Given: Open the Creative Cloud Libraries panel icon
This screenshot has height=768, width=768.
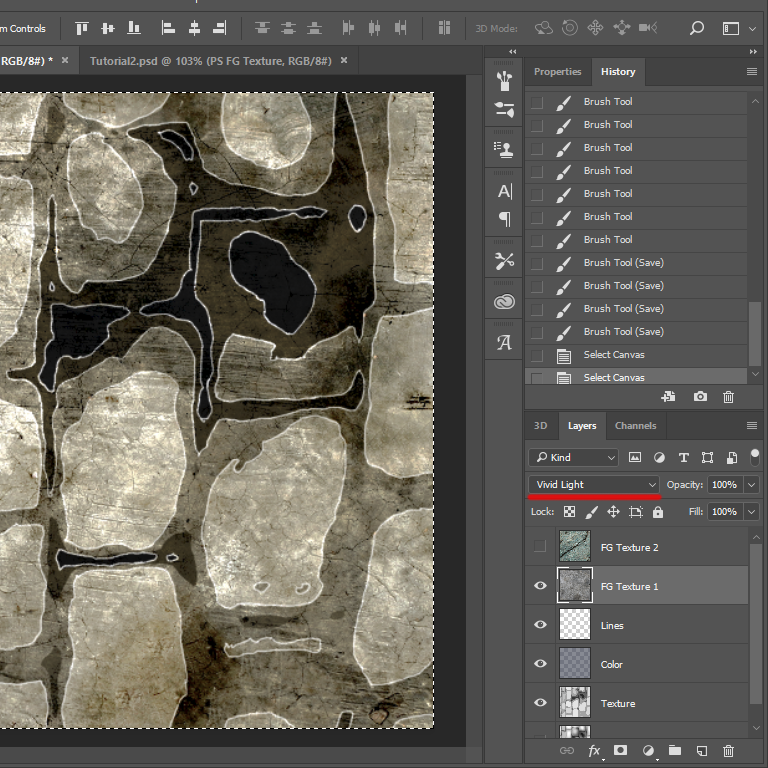Looking at the screenshot, I should (x=504, y=301).
